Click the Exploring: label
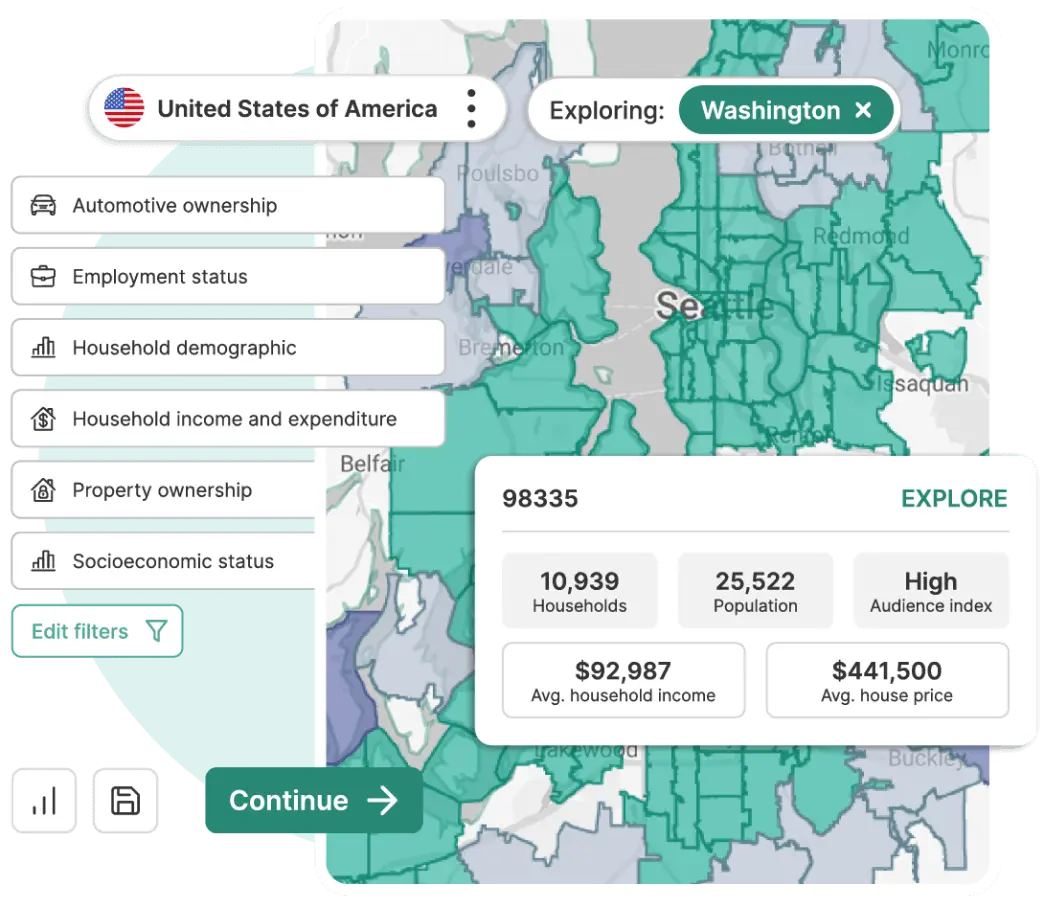Image resolution: width=1044 pixels, height=908 pixels. click(x=607, y=111)
